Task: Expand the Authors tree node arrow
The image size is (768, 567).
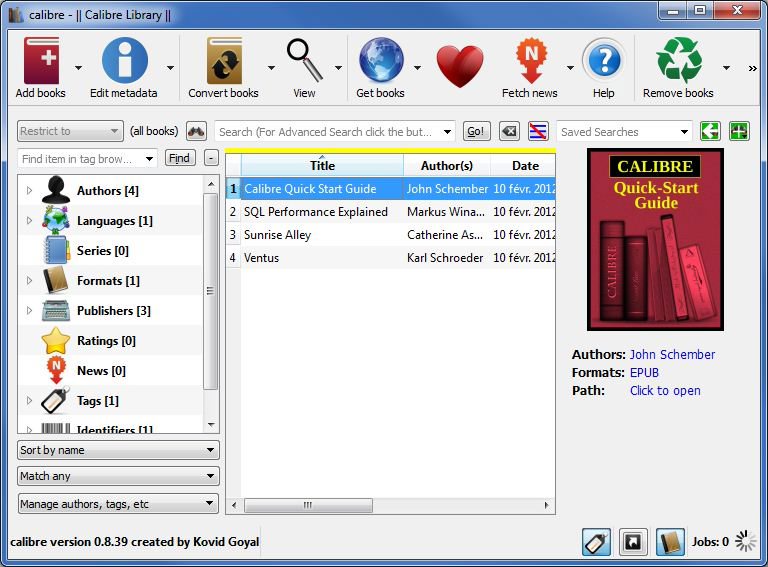Action: point(29,190)
